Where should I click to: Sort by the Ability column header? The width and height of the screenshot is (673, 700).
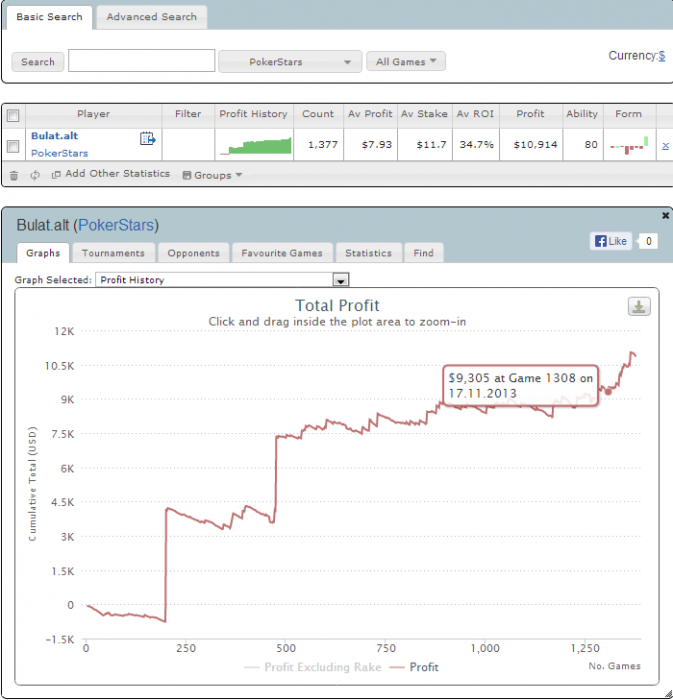tap(582, 114)
